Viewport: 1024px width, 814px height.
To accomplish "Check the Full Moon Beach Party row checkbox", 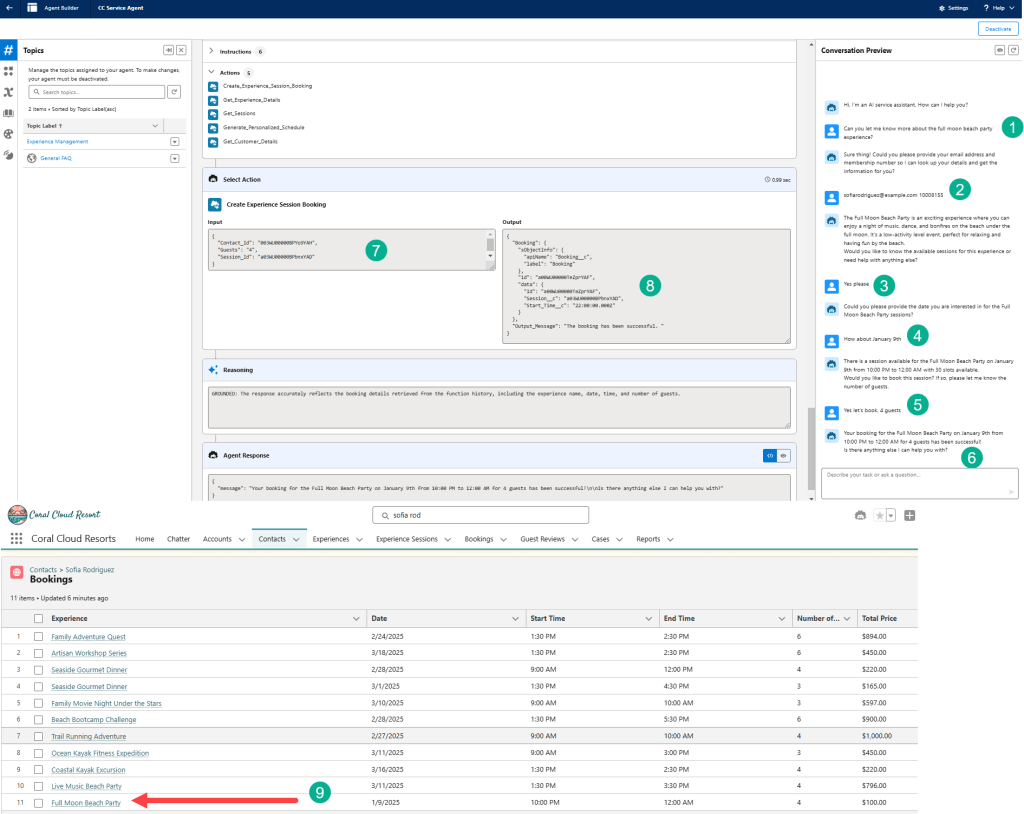I will tap(38, 803).
